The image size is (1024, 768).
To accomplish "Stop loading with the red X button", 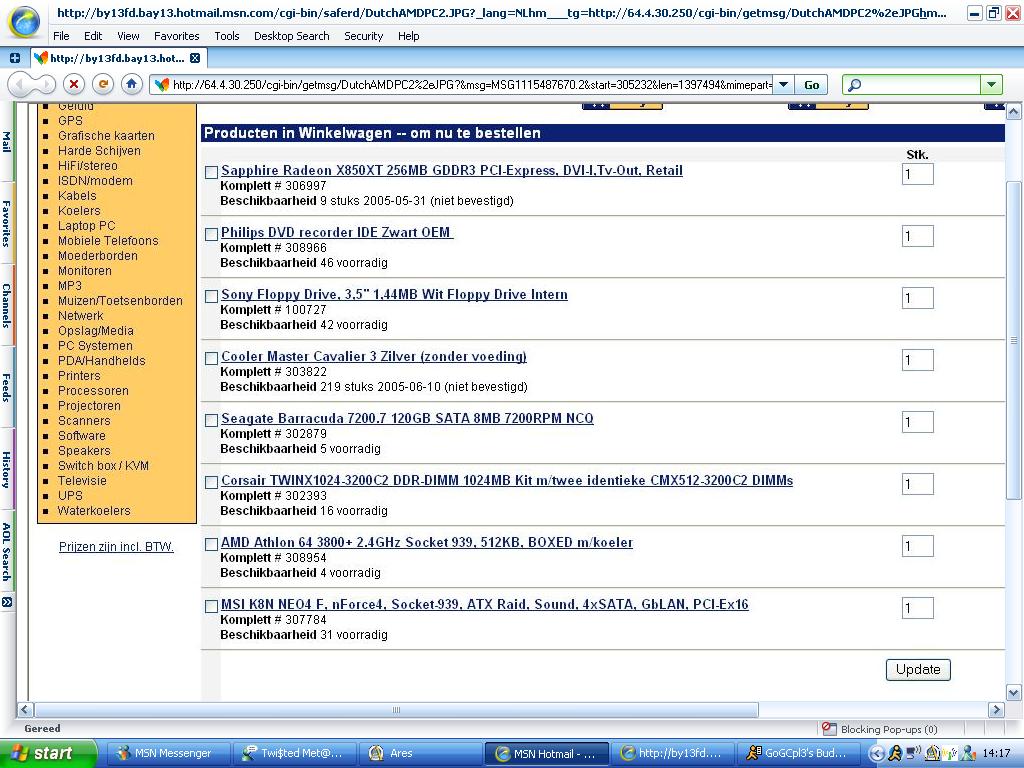I will (x=74, y=84).
